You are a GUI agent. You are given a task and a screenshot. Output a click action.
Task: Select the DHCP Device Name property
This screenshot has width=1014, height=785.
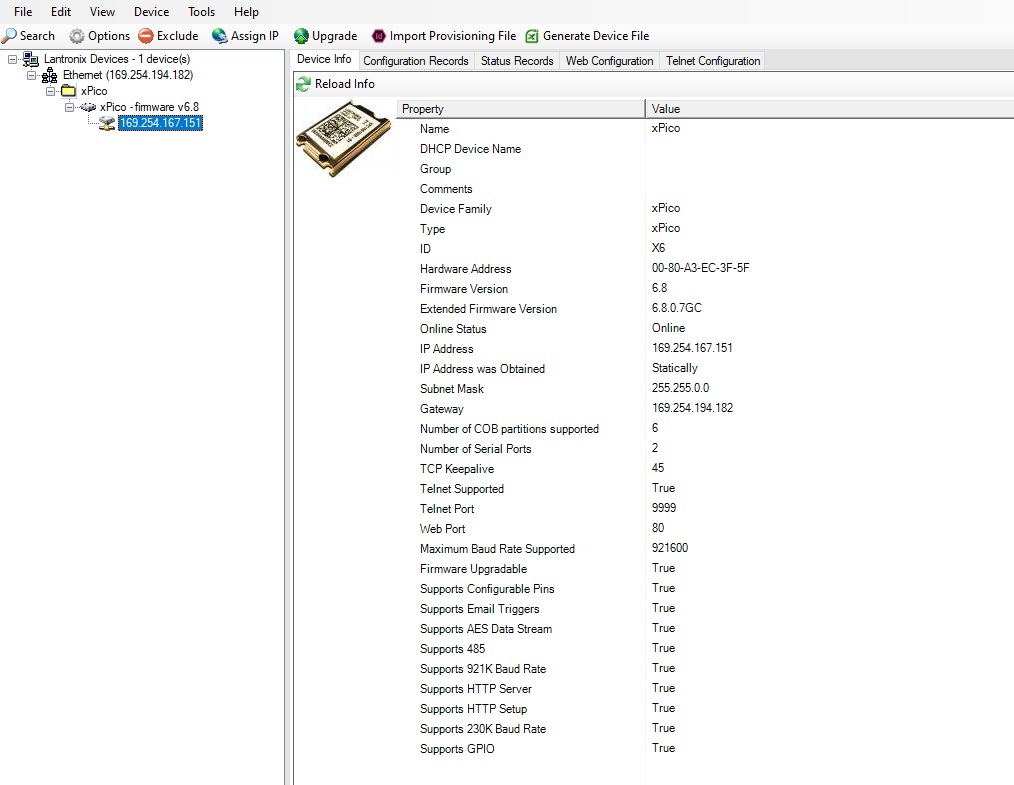(x=470, y=149)
